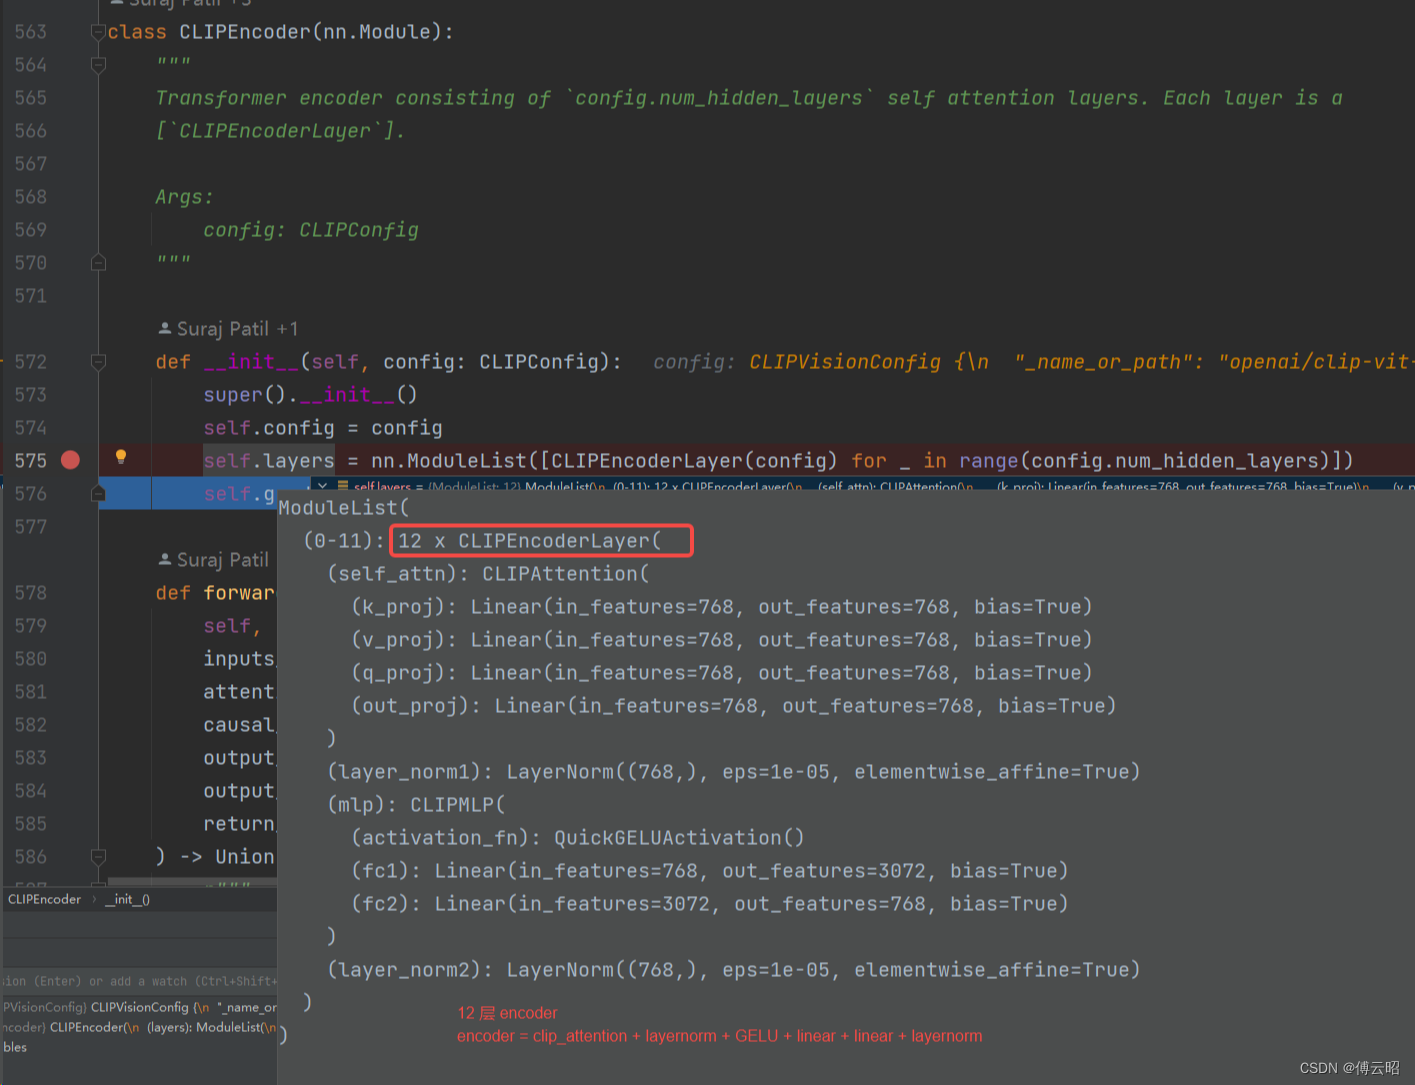1415x1085 pixels.
Task: Click beside line 574 to set a breakpoint
Action: click(x=70, y=427)
